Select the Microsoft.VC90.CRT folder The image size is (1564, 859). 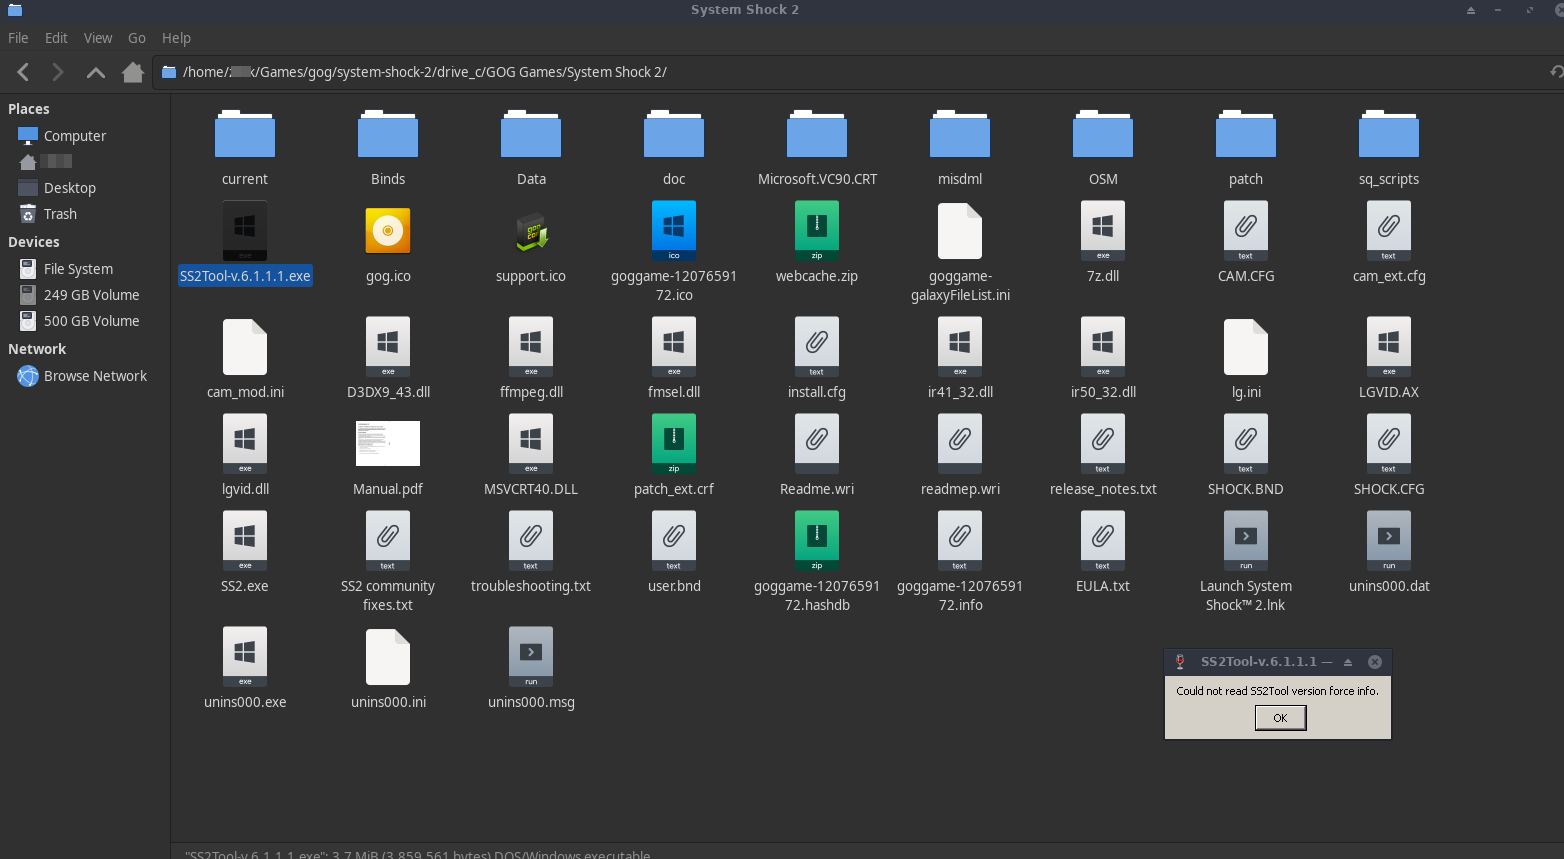coord(817,148)
